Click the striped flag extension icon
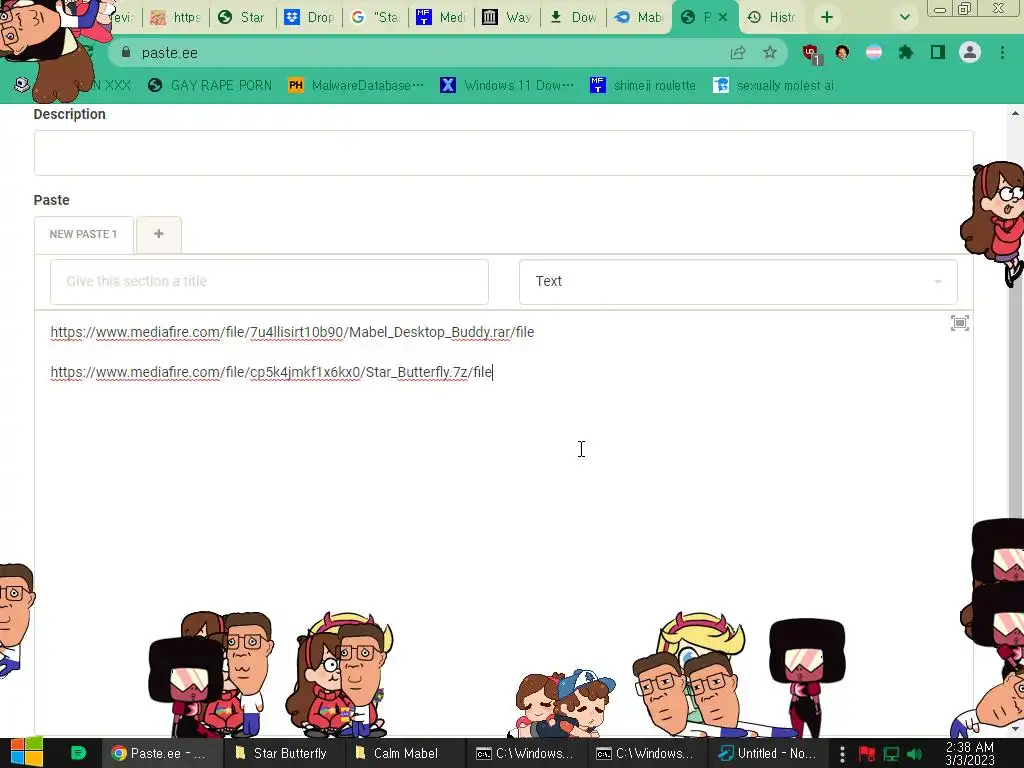Image resolution: width=1024 pixels, height=768 pixels. pos(874,53)
